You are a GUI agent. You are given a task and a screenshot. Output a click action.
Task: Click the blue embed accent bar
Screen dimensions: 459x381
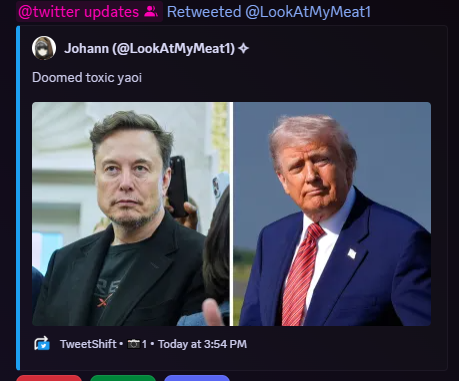point(18,198)
